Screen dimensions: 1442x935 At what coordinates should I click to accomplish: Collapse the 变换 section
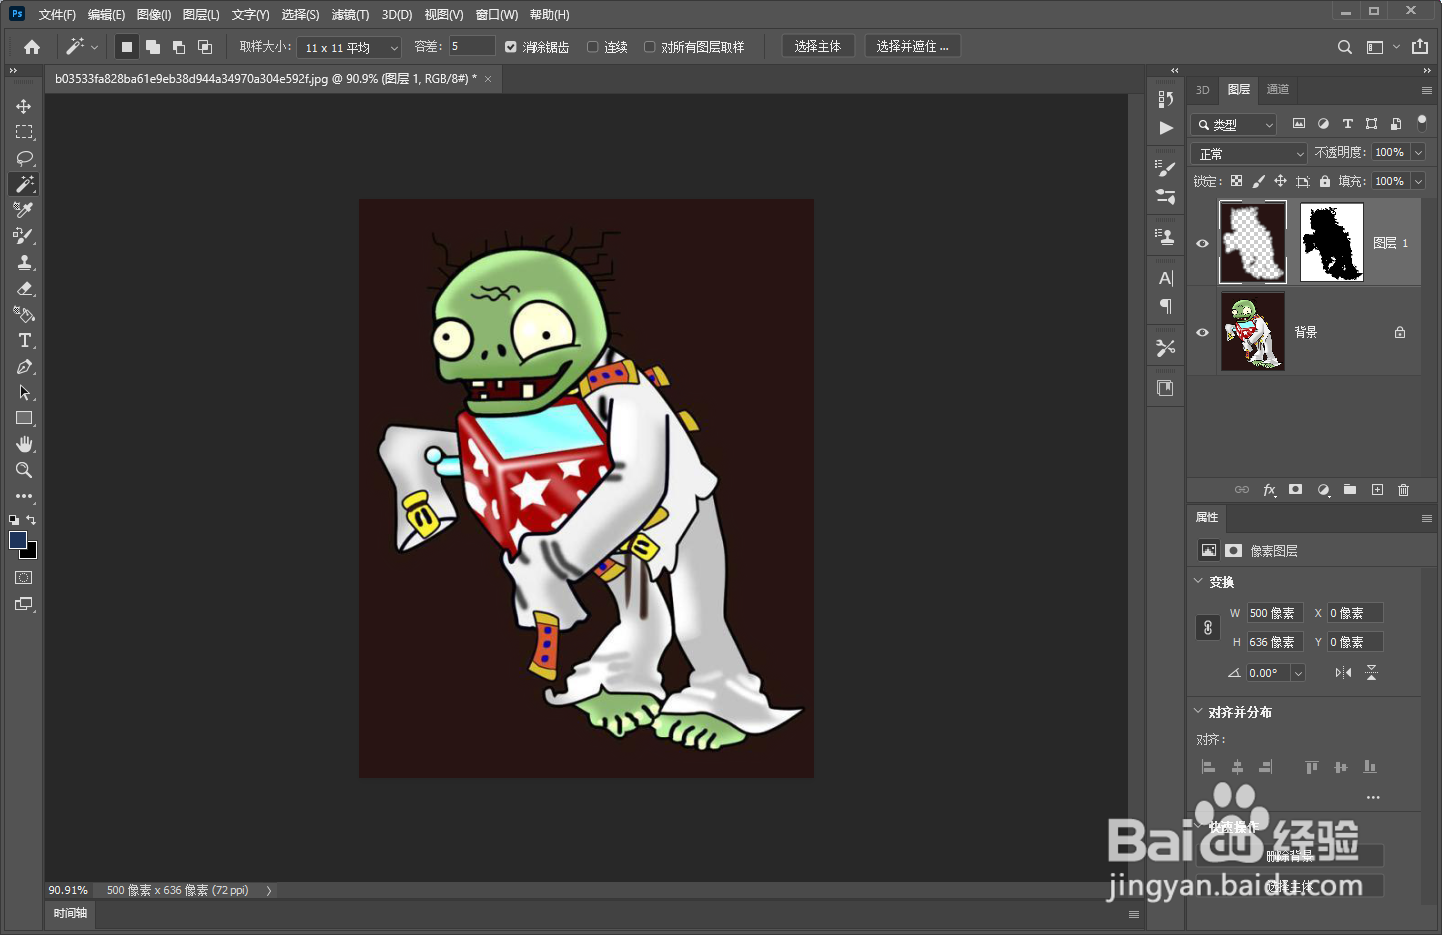point(1198,581)
